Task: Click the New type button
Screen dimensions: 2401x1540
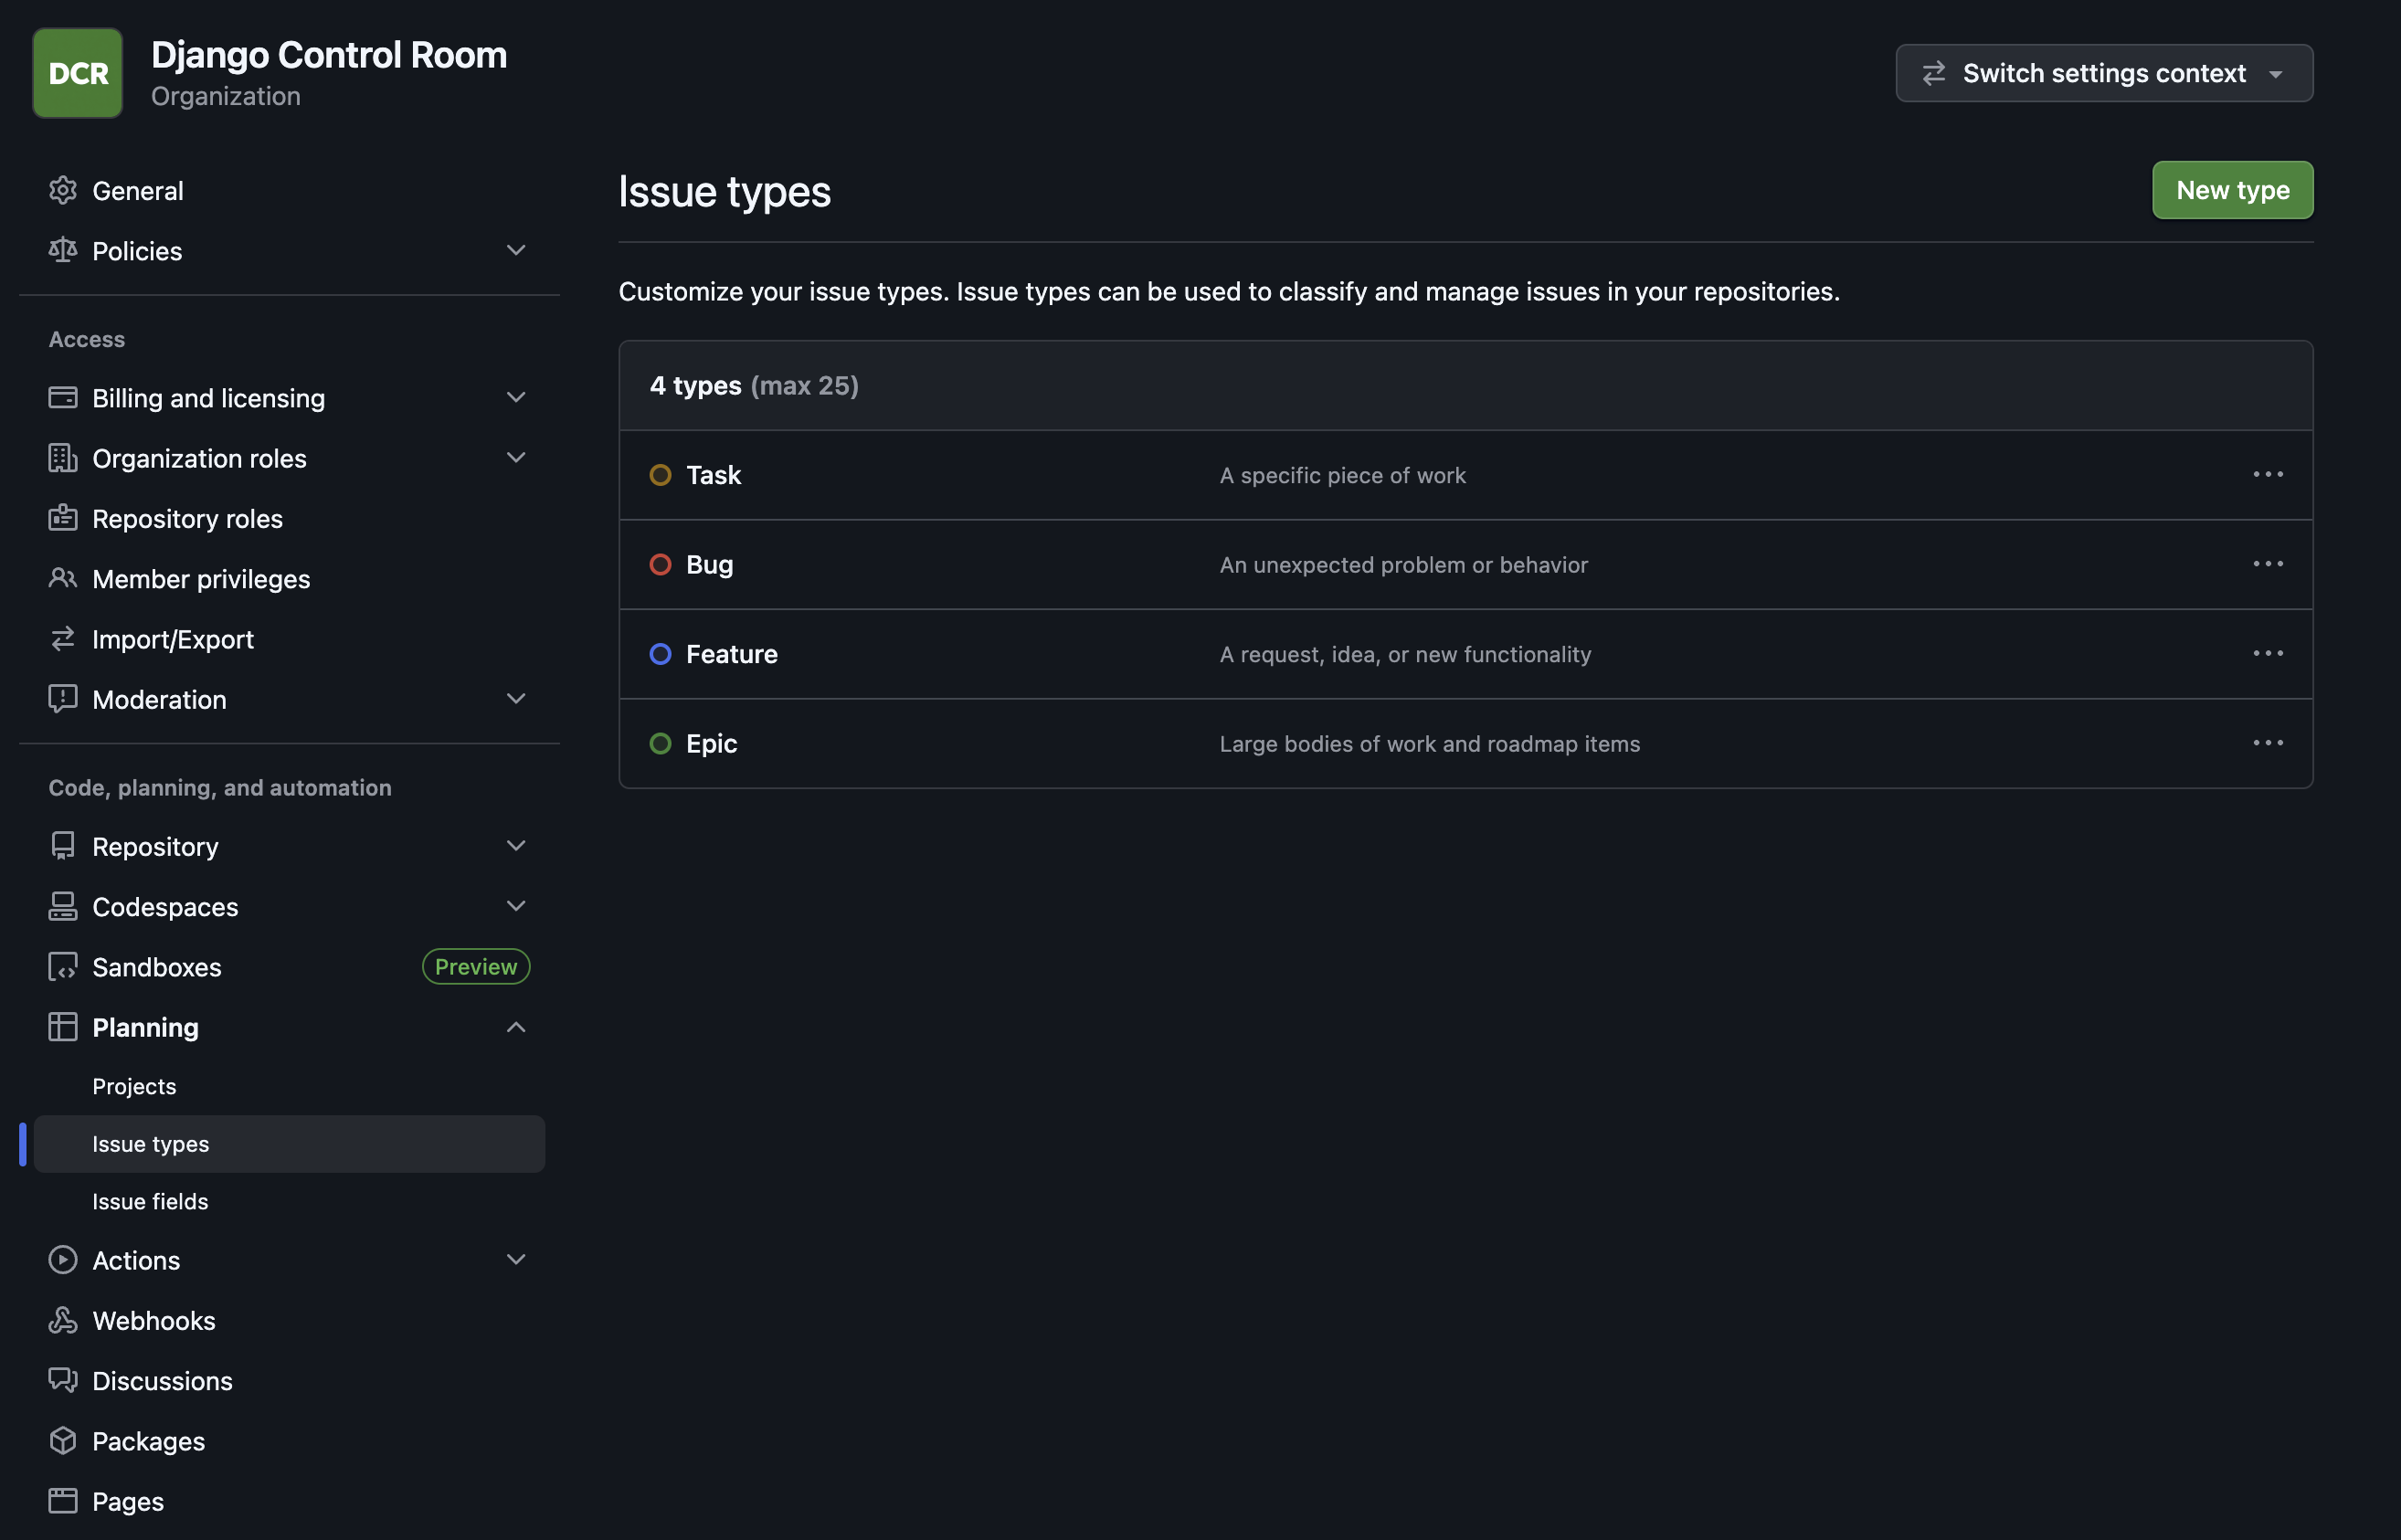Action: pyautogui.click(x=2232, y=190)
